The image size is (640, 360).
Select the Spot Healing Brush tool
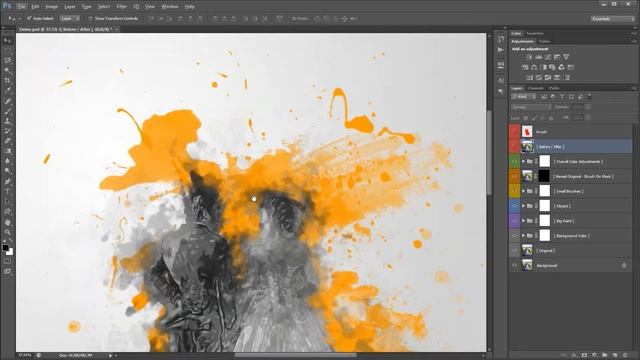[x=7, y=101]
